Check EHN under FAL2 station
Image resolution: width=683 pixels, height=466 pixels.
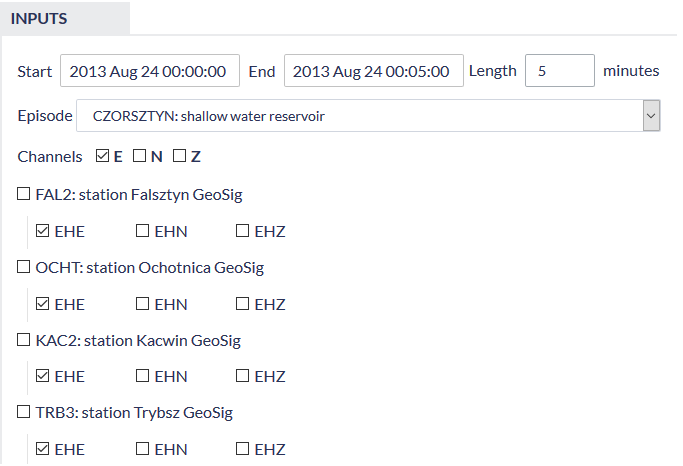[x=142, y=230]
